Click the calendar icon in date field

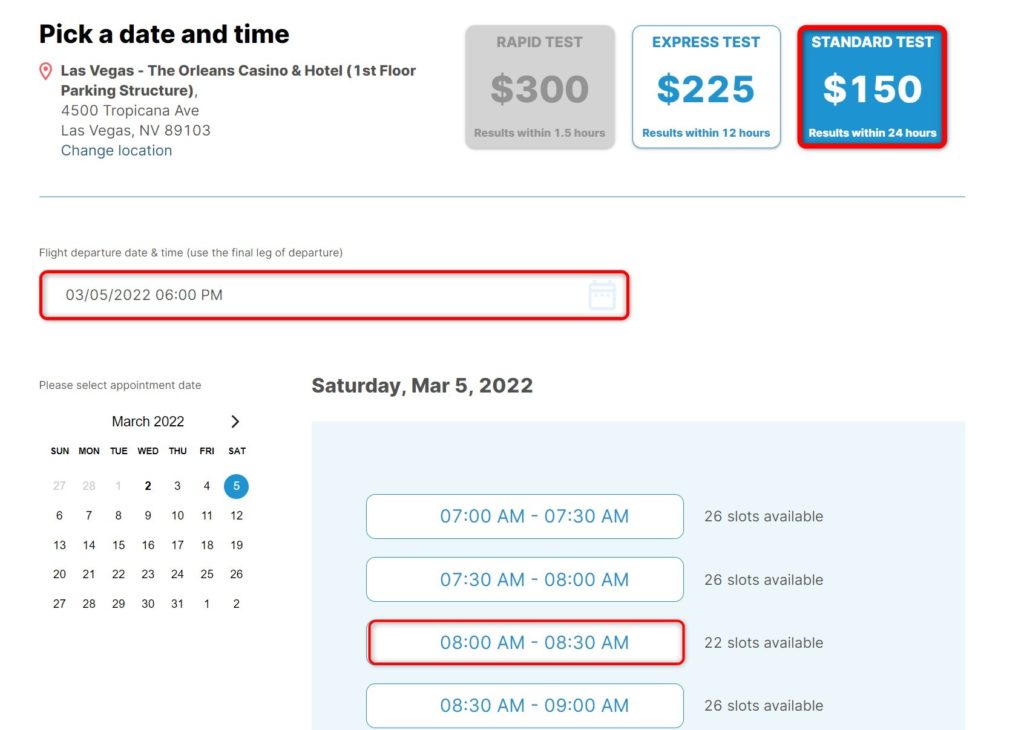[602, 295]
